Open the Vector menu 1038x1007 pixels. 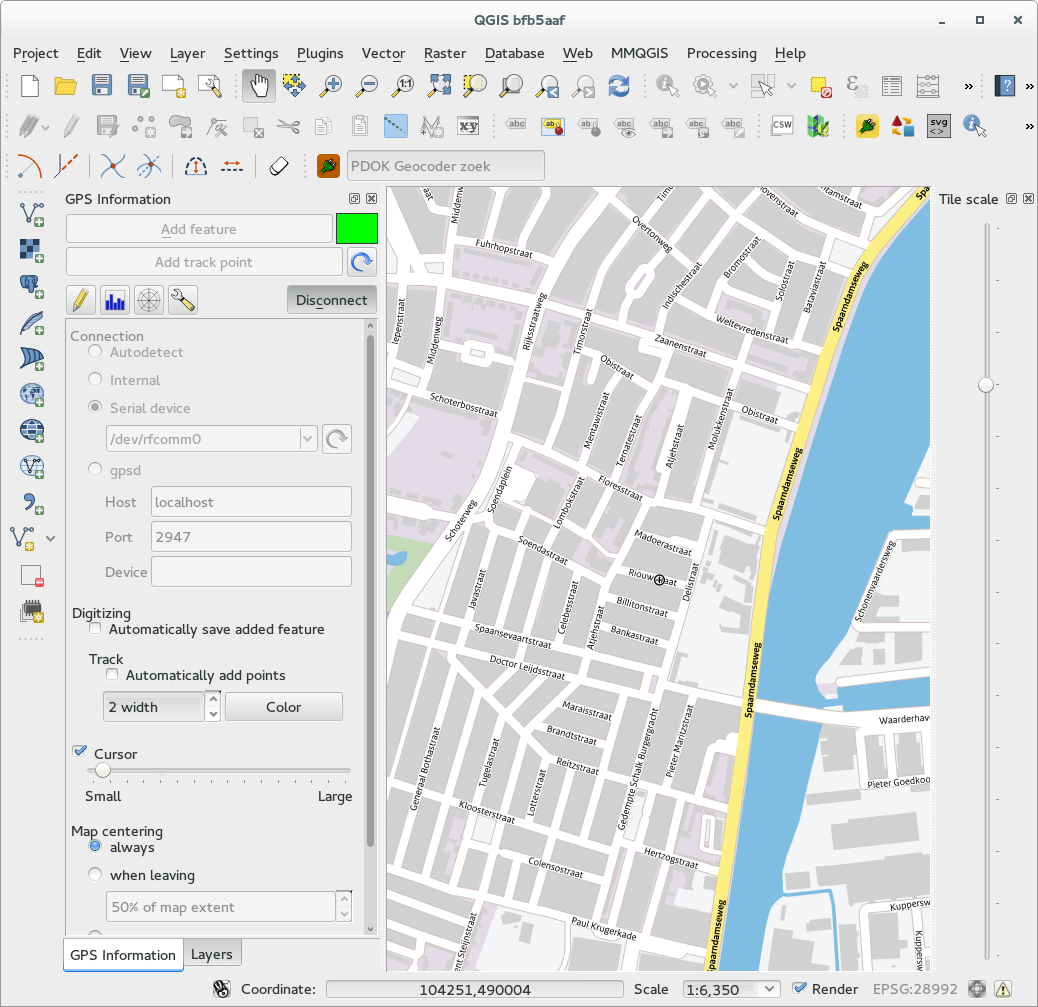click(383, 53)
